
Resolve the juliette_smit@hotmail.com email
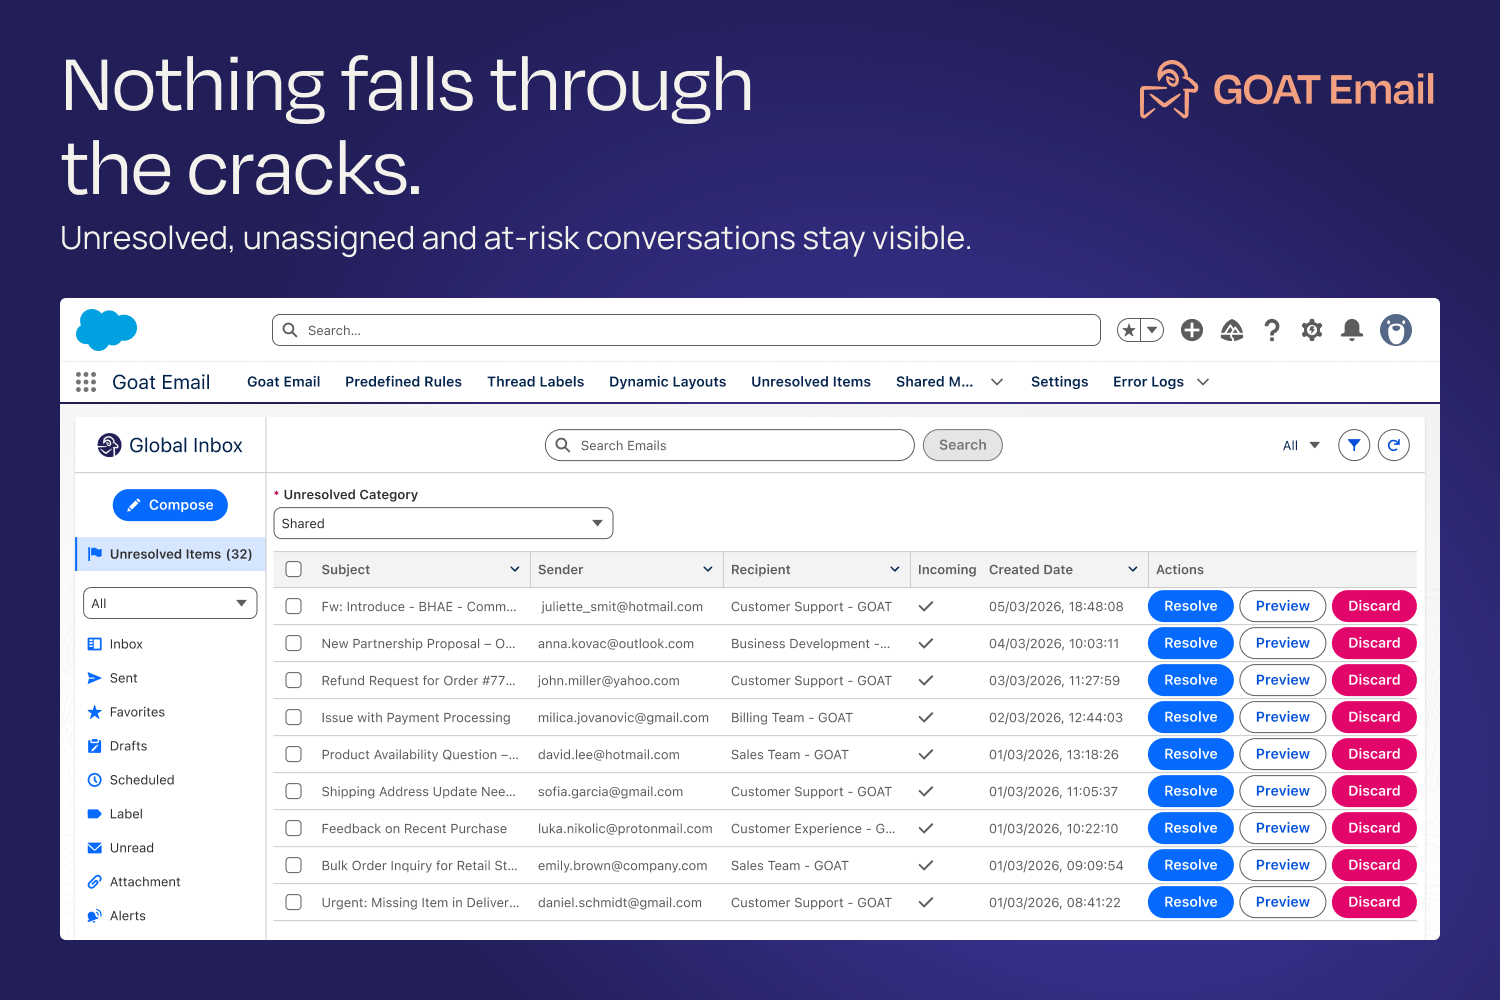(1190, 606)
